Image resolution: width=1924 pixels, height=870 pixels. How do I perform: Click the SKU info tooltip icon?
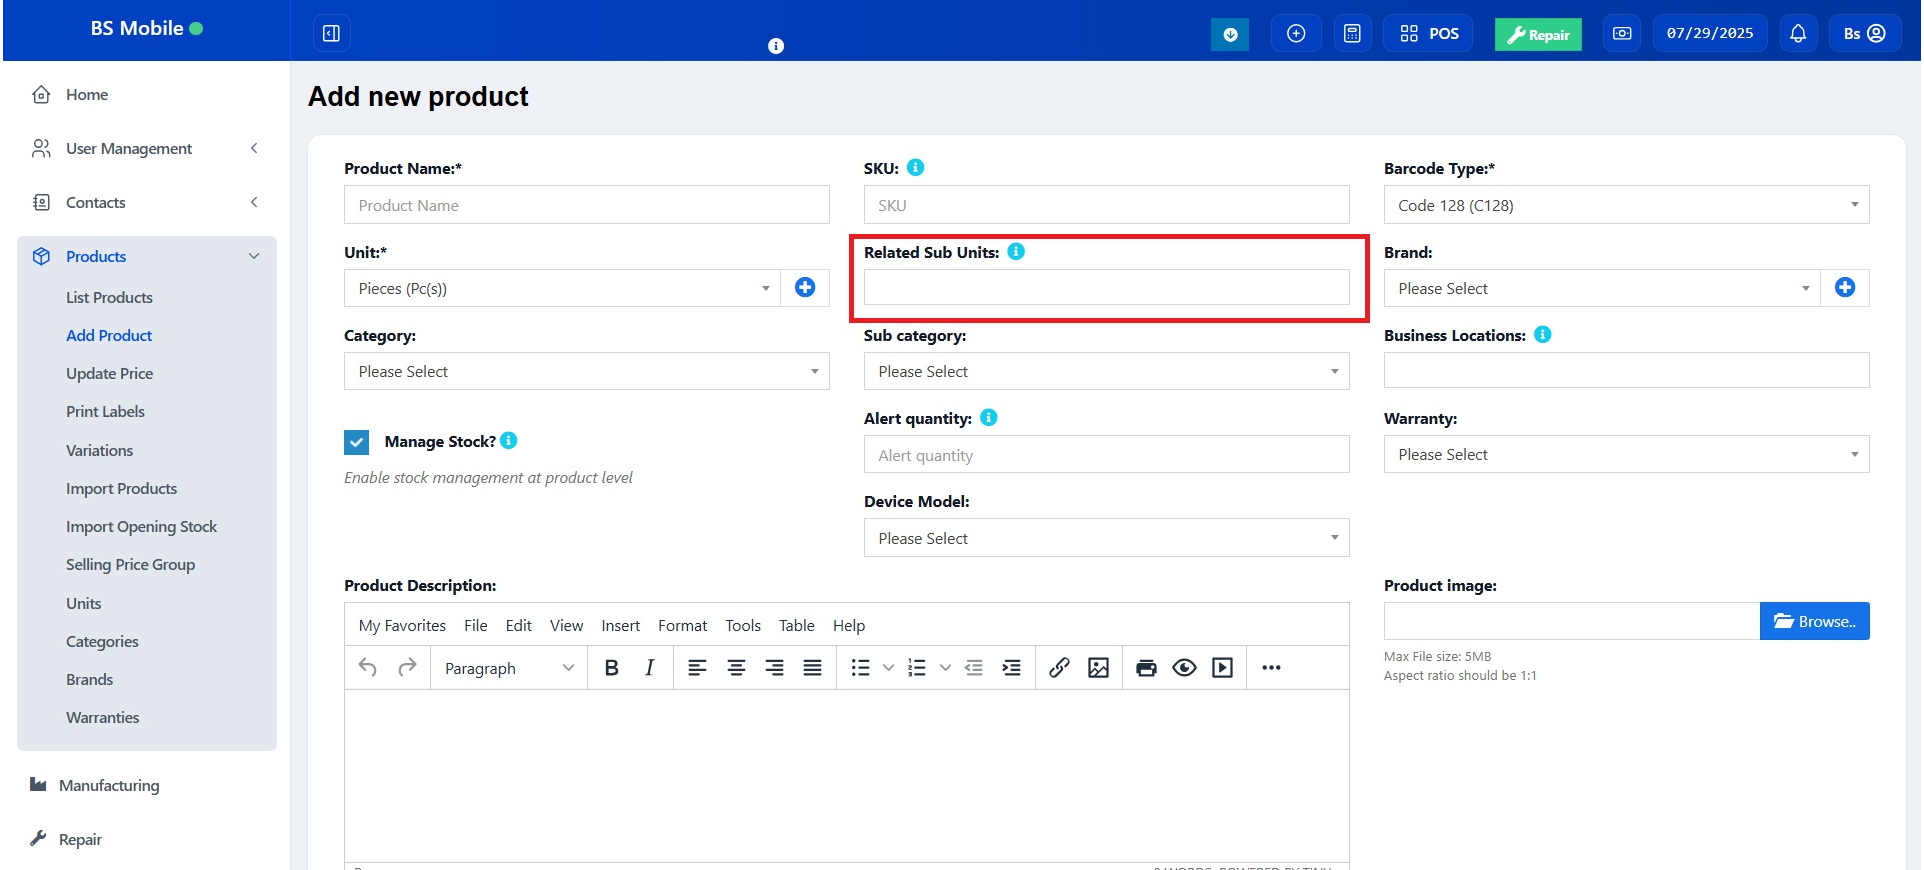tap(915, 168)
